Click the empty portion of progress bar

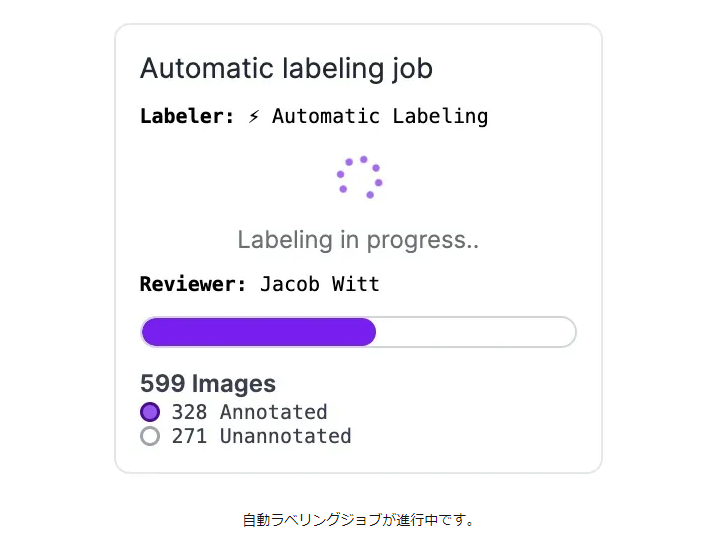pyautogui.click(x=475, y=332)
